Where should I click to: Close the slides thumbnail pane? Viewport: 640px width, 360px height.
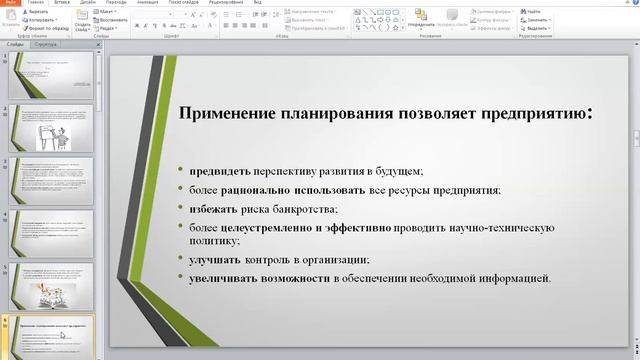pos(98,44)
